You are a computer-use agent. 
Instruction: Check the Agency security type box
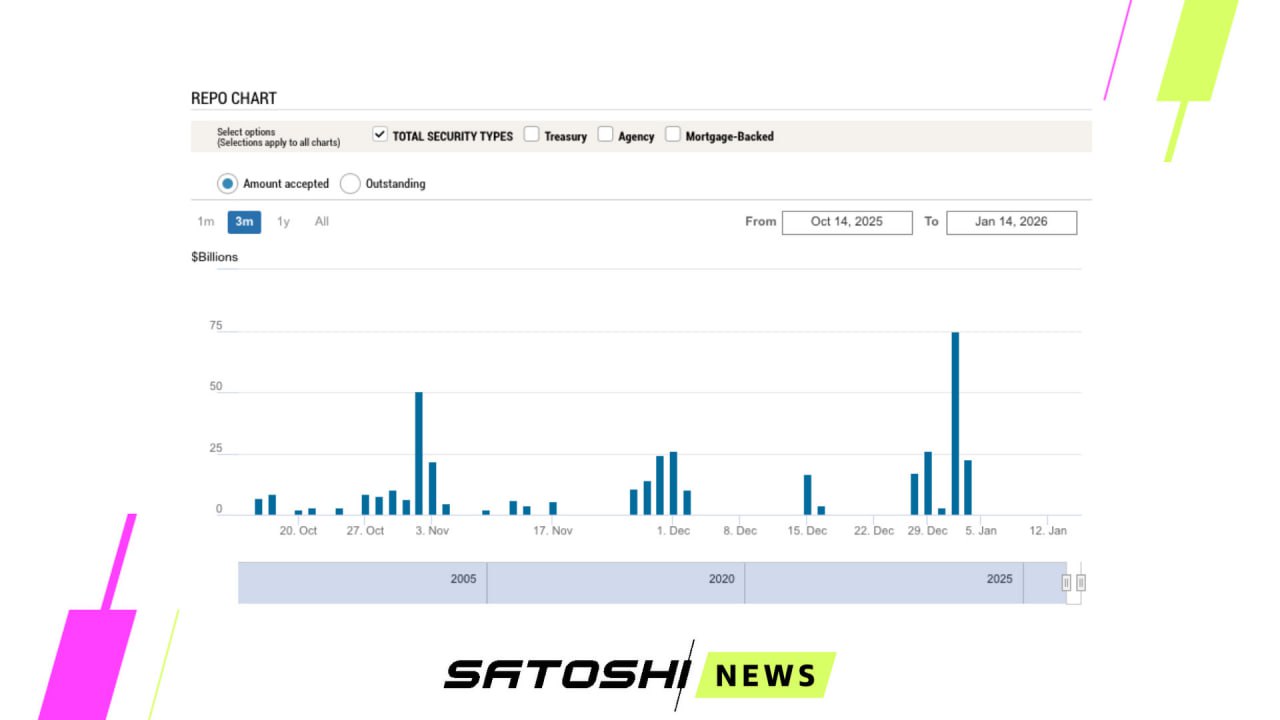pos(606,135)
